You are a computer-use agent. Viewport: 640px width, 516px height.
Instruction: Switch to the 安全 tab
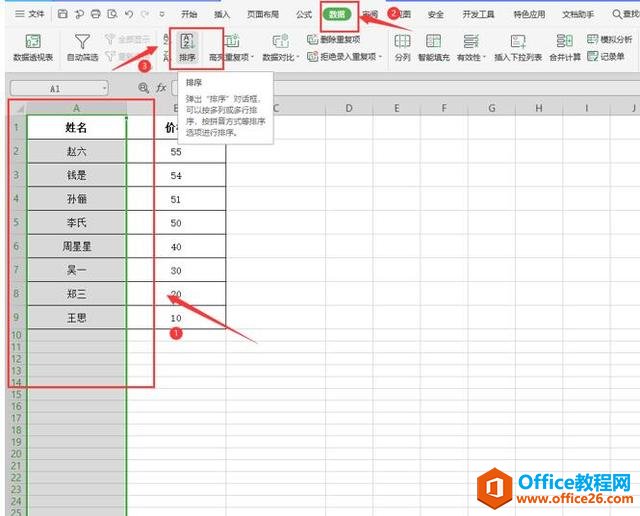tap(436, 14)
